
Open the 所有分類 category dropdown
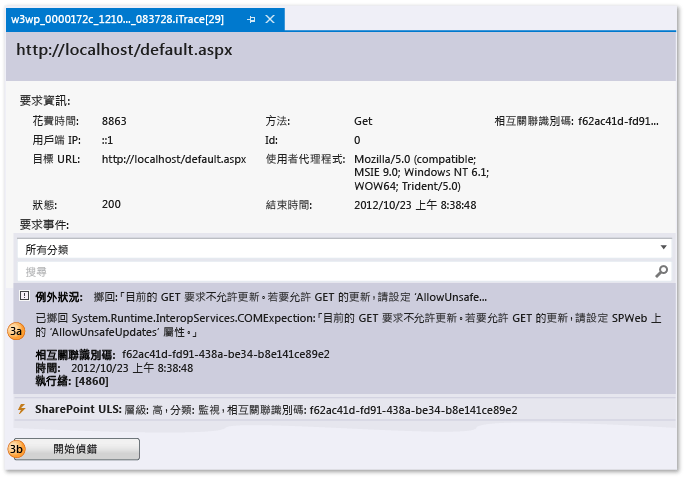click(x=344, y=249)
